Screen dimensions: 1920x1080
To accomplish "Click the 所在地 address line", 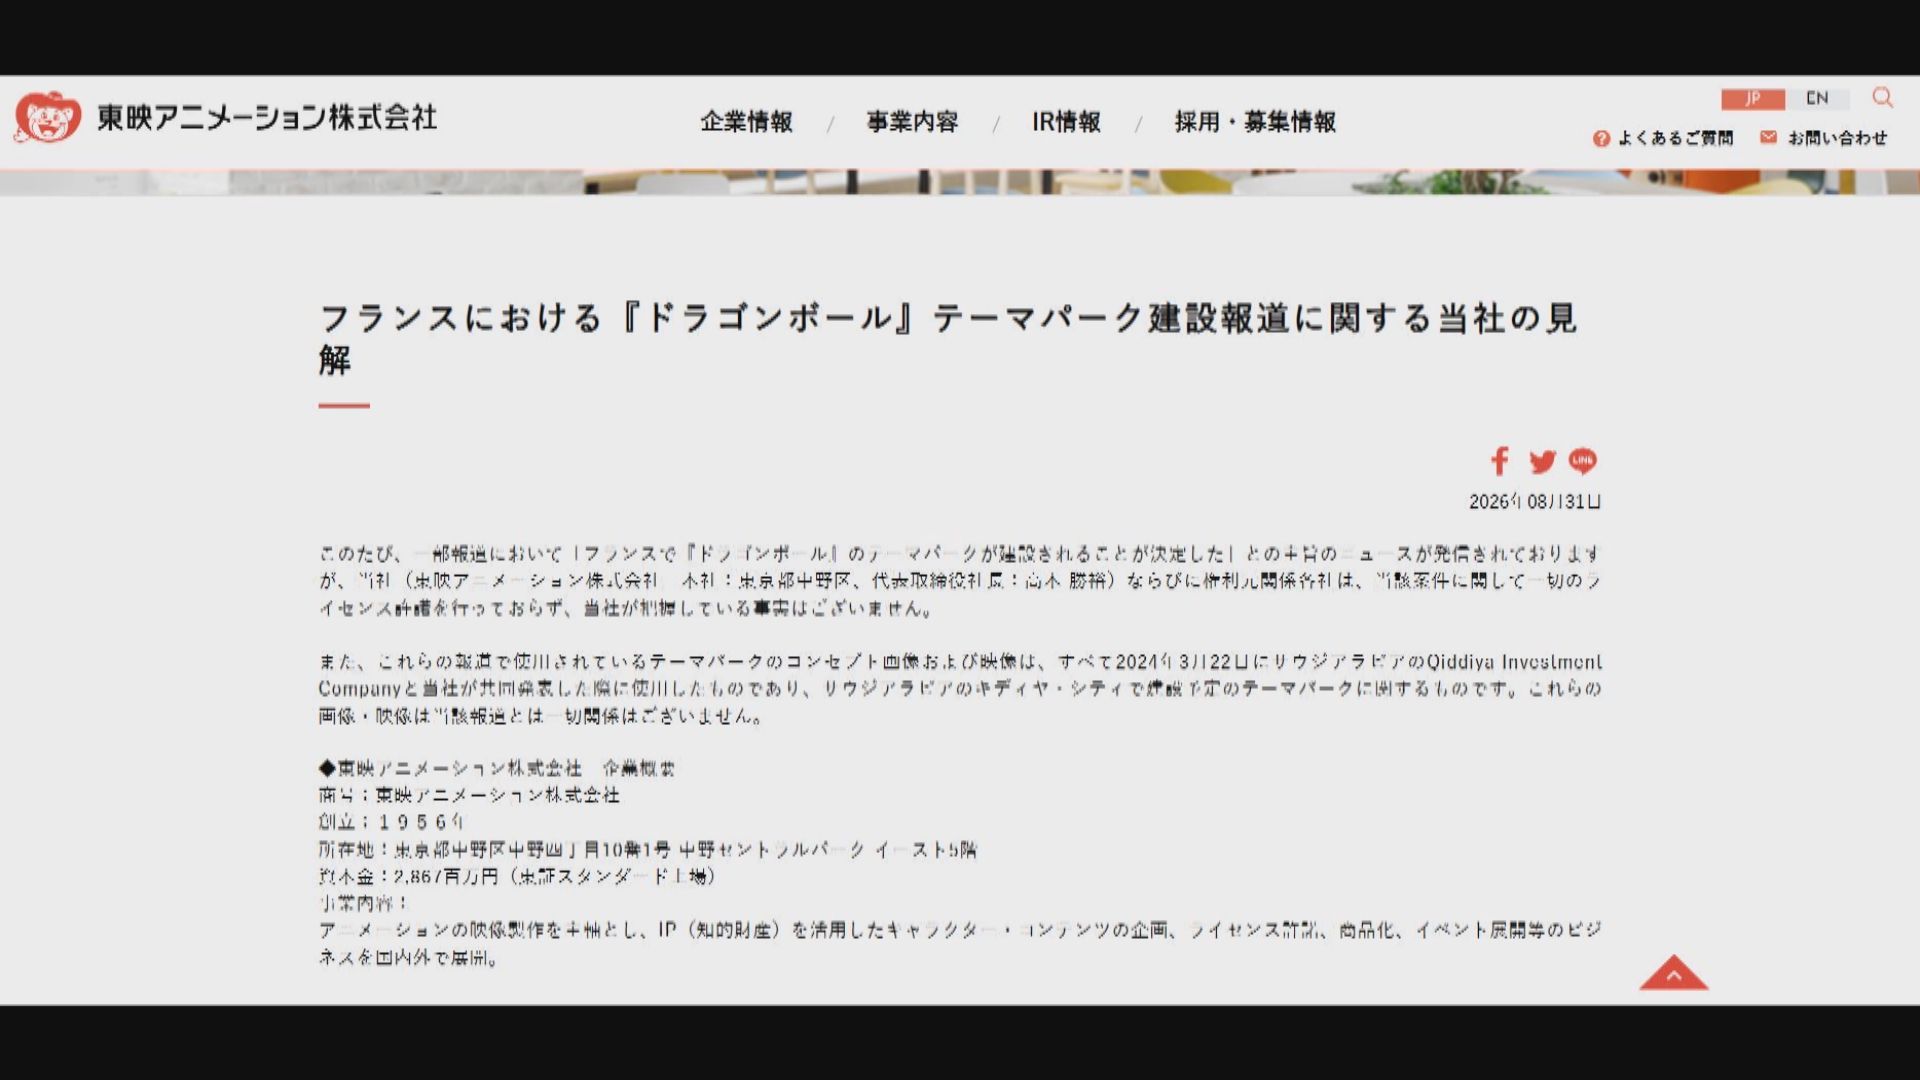I will click(647, 849).
